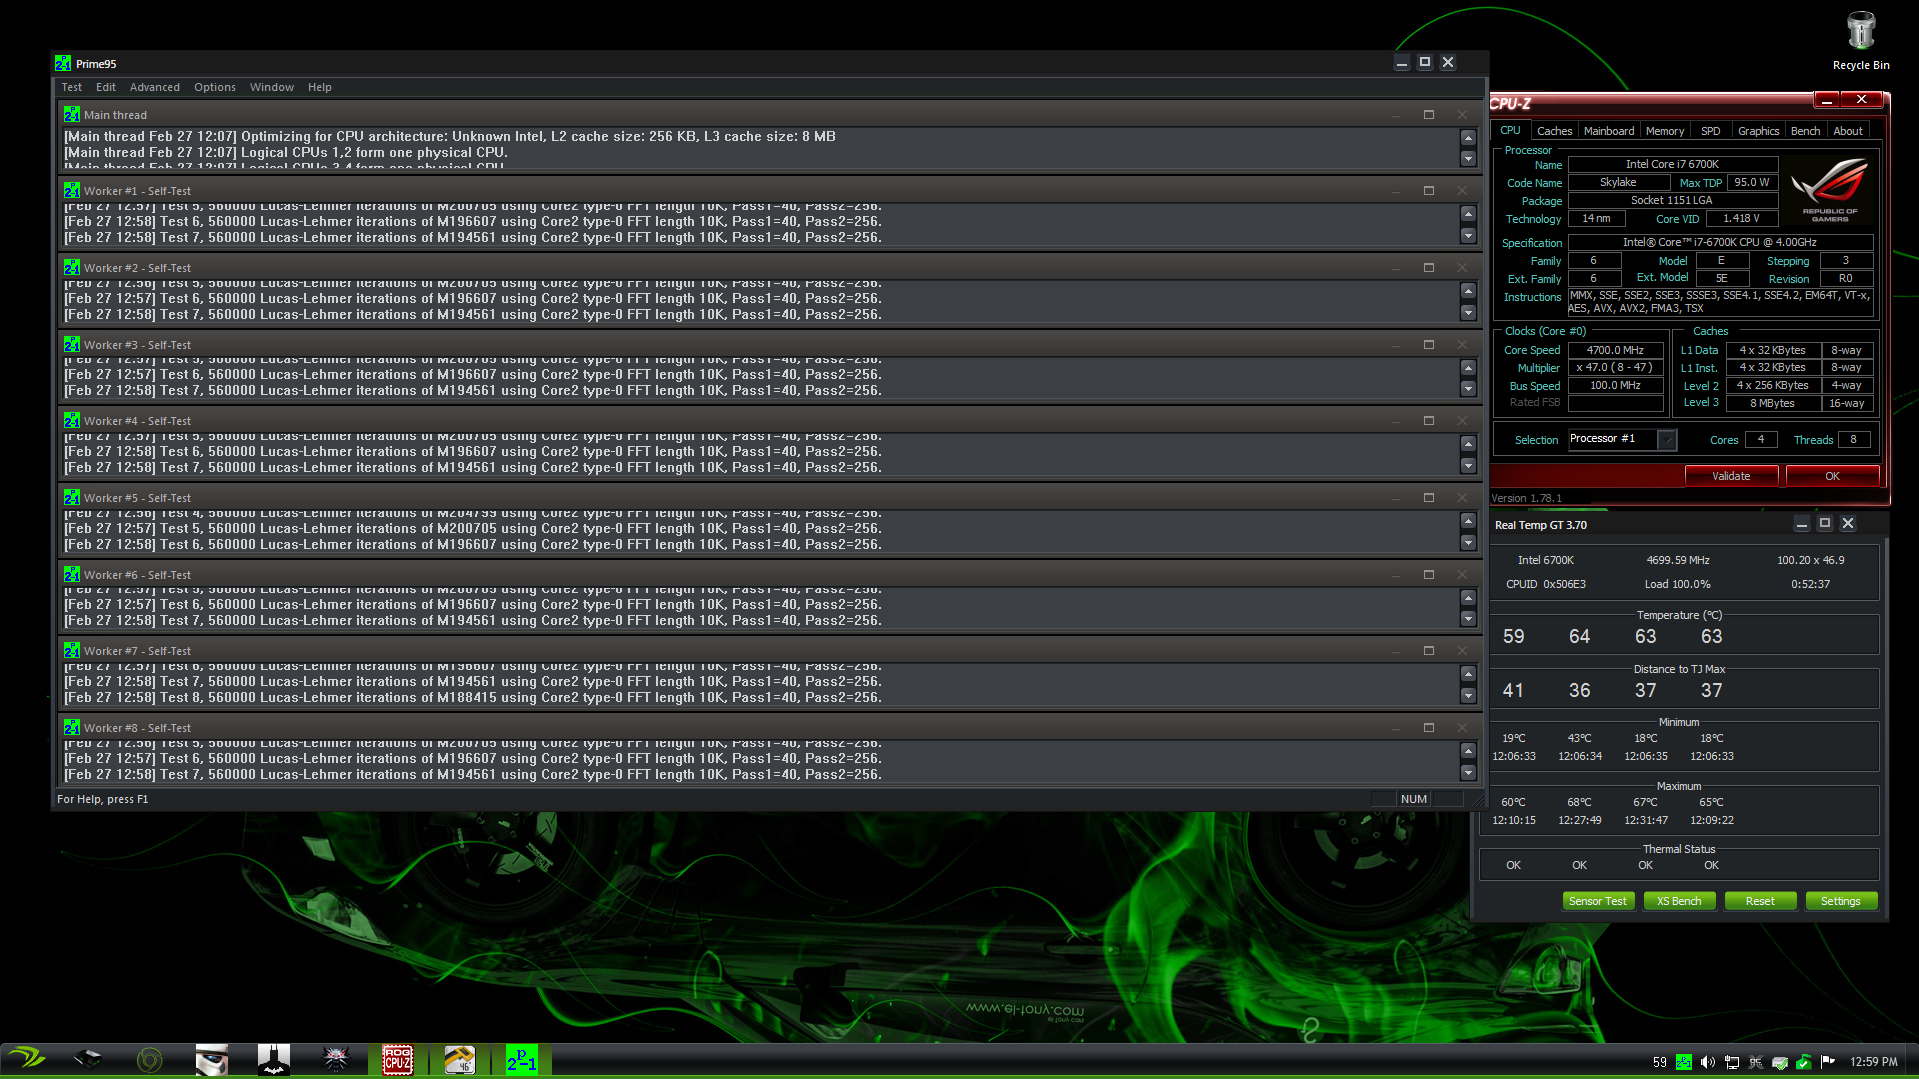This screenshot has width=1919, height=1079.
Task: Open the Options menu in Prime95
Action: pos(215,87)
